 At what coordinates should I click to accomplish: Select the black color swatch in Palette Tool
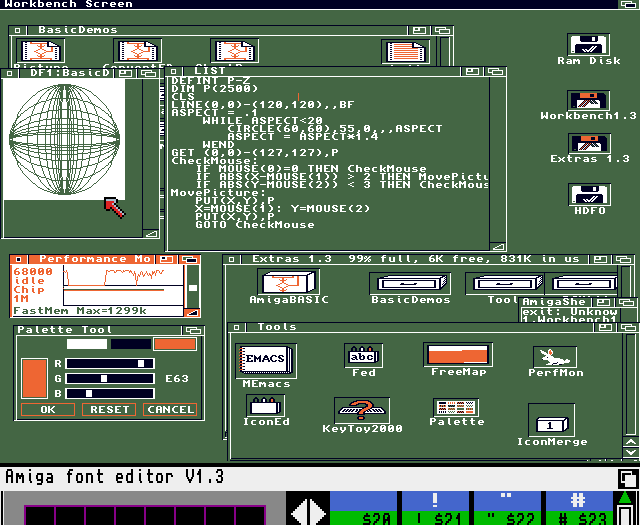[131, 344]
